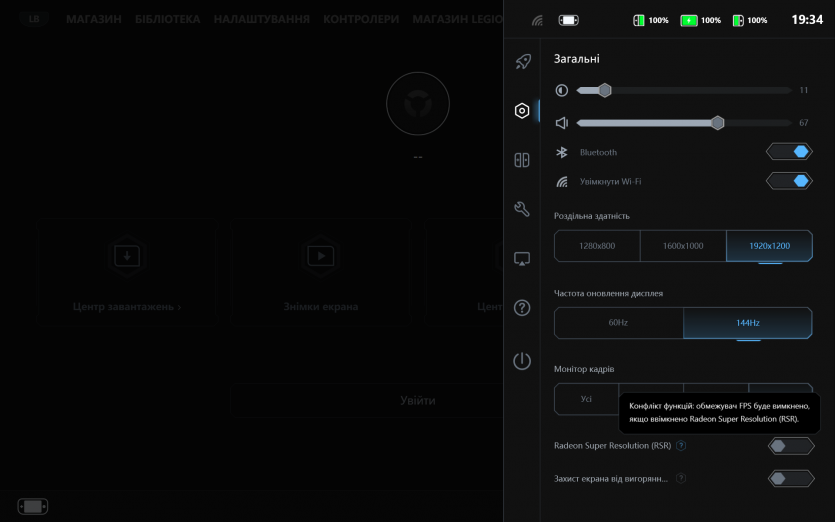Enable the Radeon Super Resolution toggle
Screen dimensions: 835x522
pos(790,446)
